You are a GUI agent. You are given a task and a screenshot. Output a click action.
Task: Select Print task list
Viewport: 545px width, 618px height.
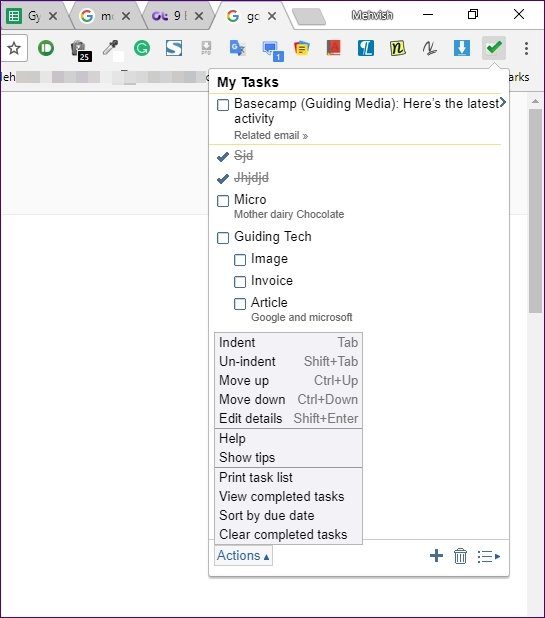pyautogui.click(x=288, y=477)
